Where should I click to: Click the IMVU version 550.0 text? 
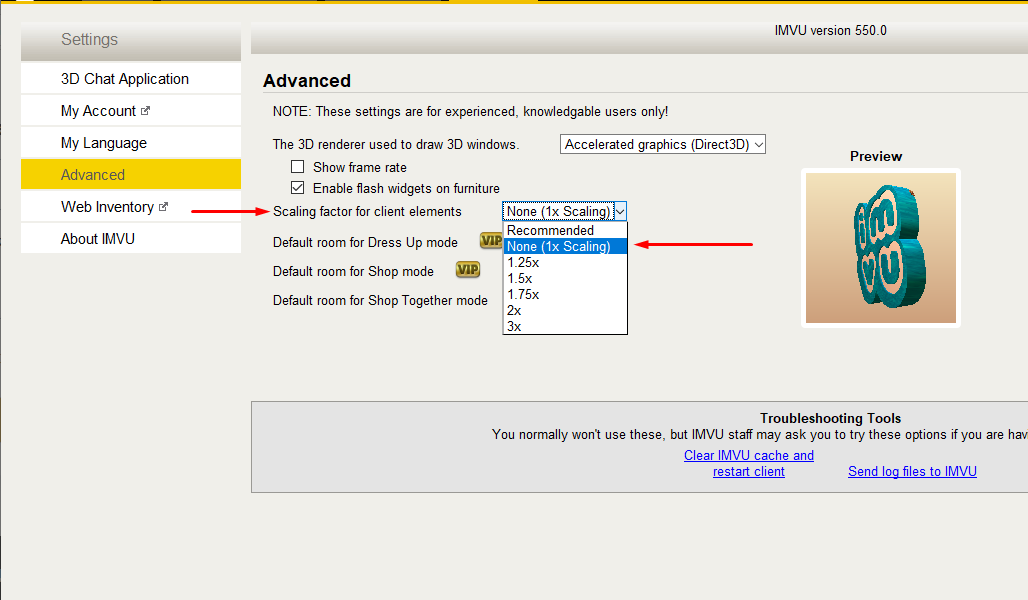click(x=830, y=31)
